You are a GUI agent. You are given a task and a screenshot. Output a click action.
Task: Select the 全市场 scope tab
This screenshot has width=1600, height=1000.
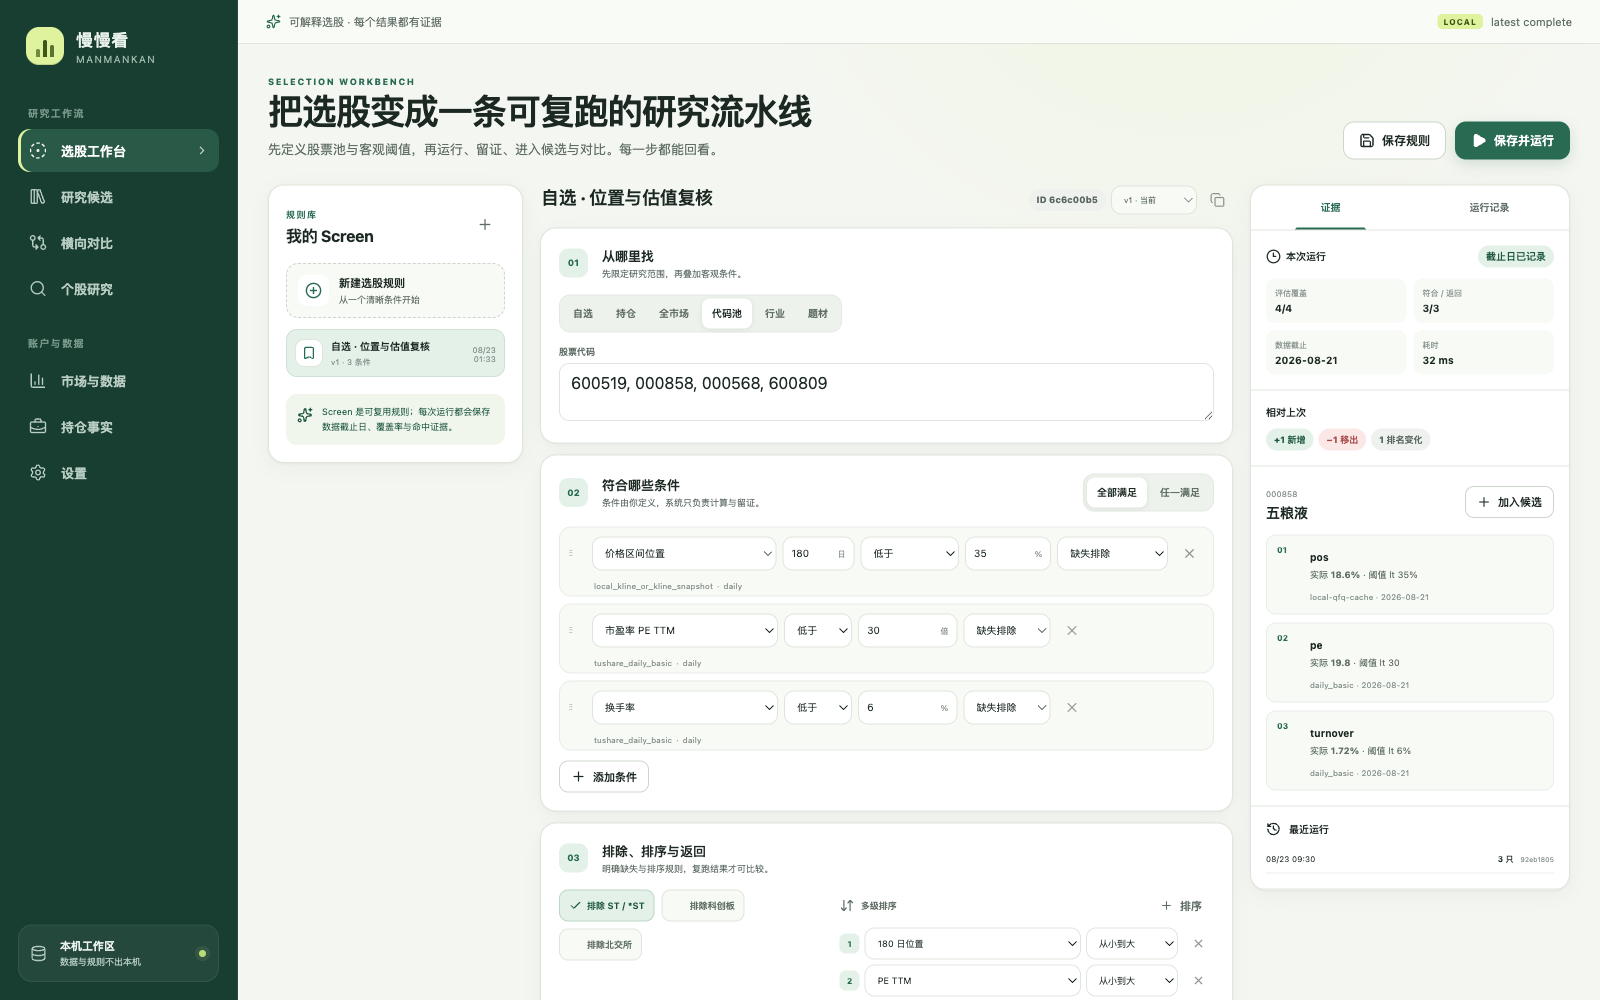click(674, 314)
